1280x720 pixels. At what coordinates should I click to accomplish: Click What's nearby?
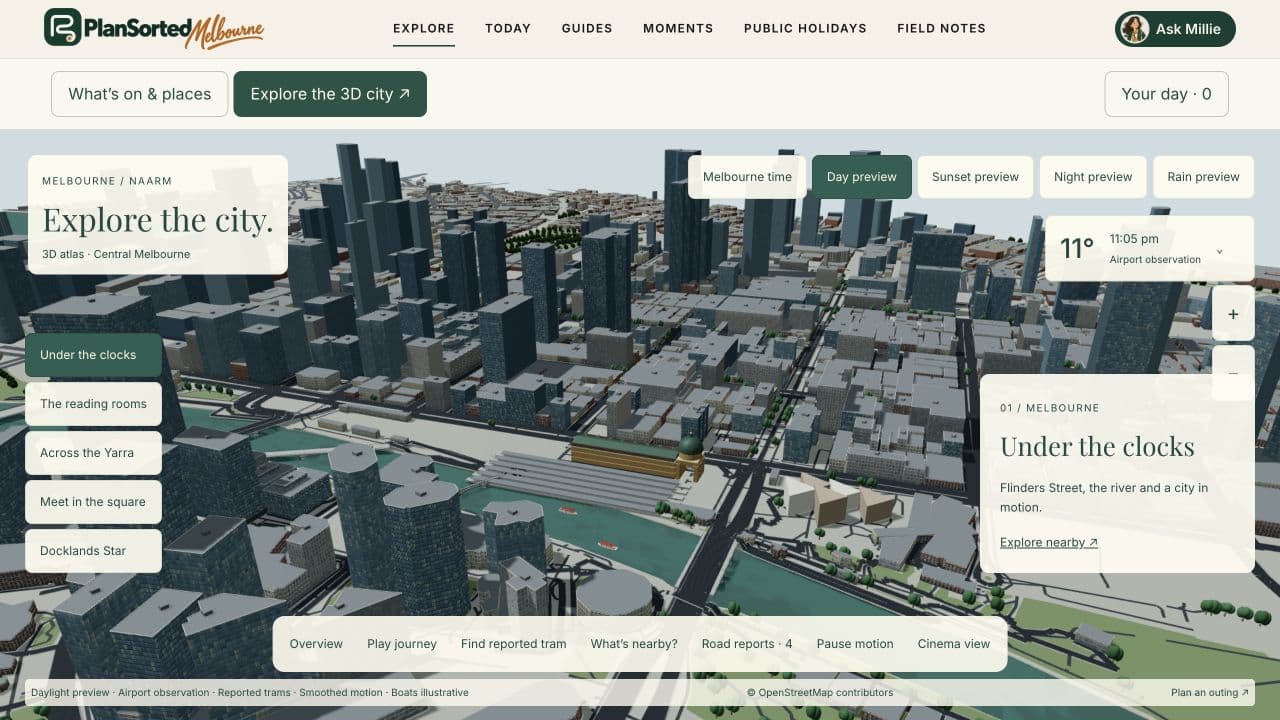634,644
